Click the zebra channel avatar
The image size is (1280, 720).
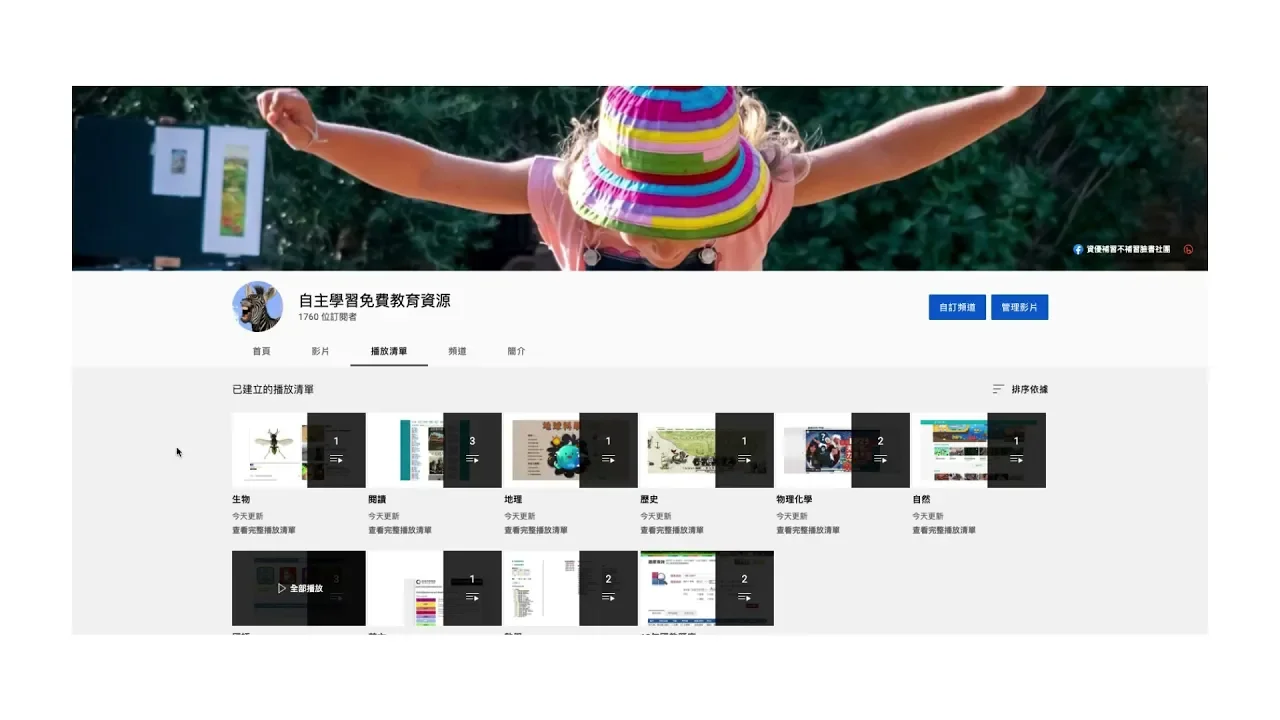point(258,306)
